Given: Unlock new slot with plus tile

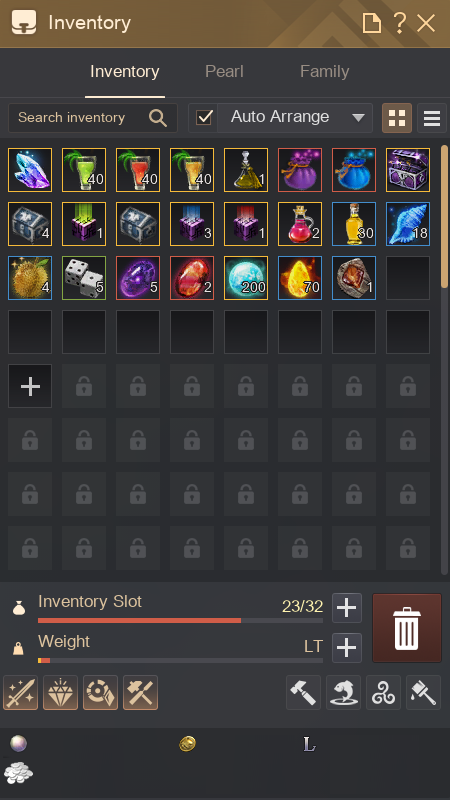Looking at the screenshot, I should point(30,386).
